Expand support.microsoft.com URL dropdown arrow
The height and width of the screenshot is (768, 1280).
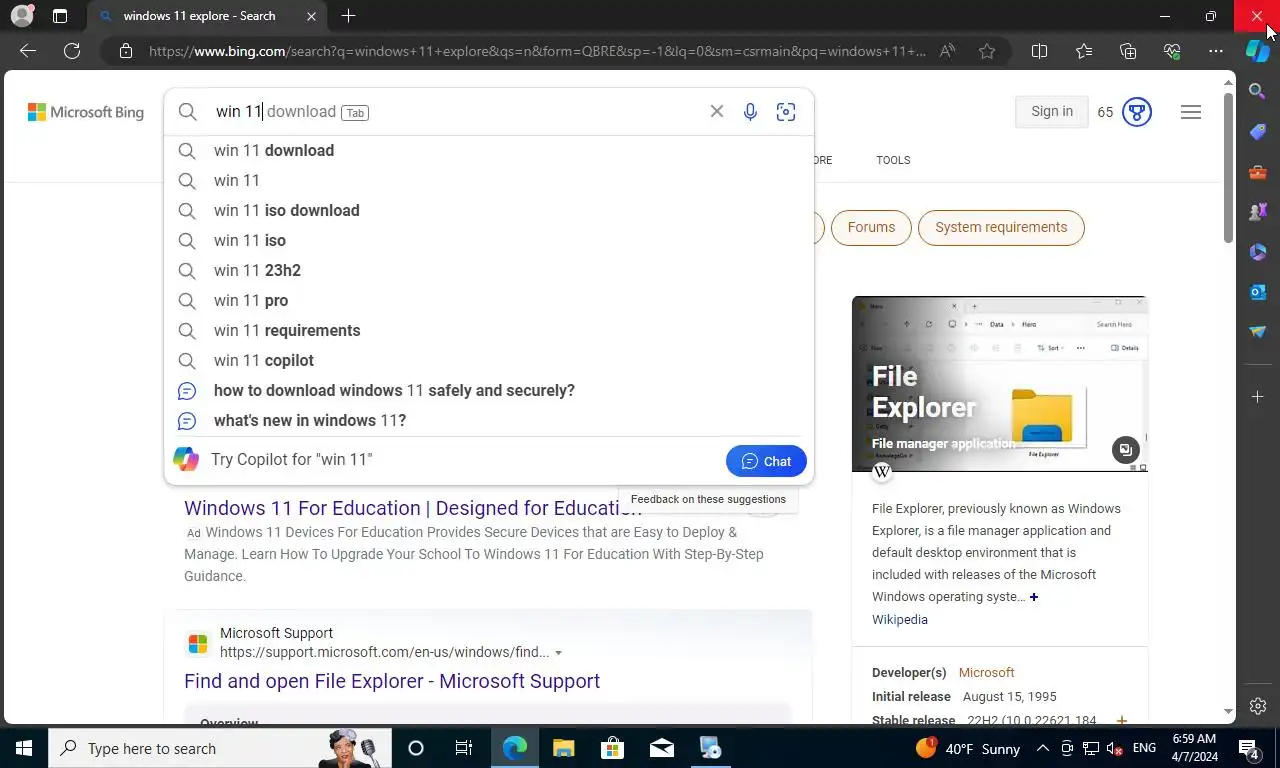click(x=558, y=653)
